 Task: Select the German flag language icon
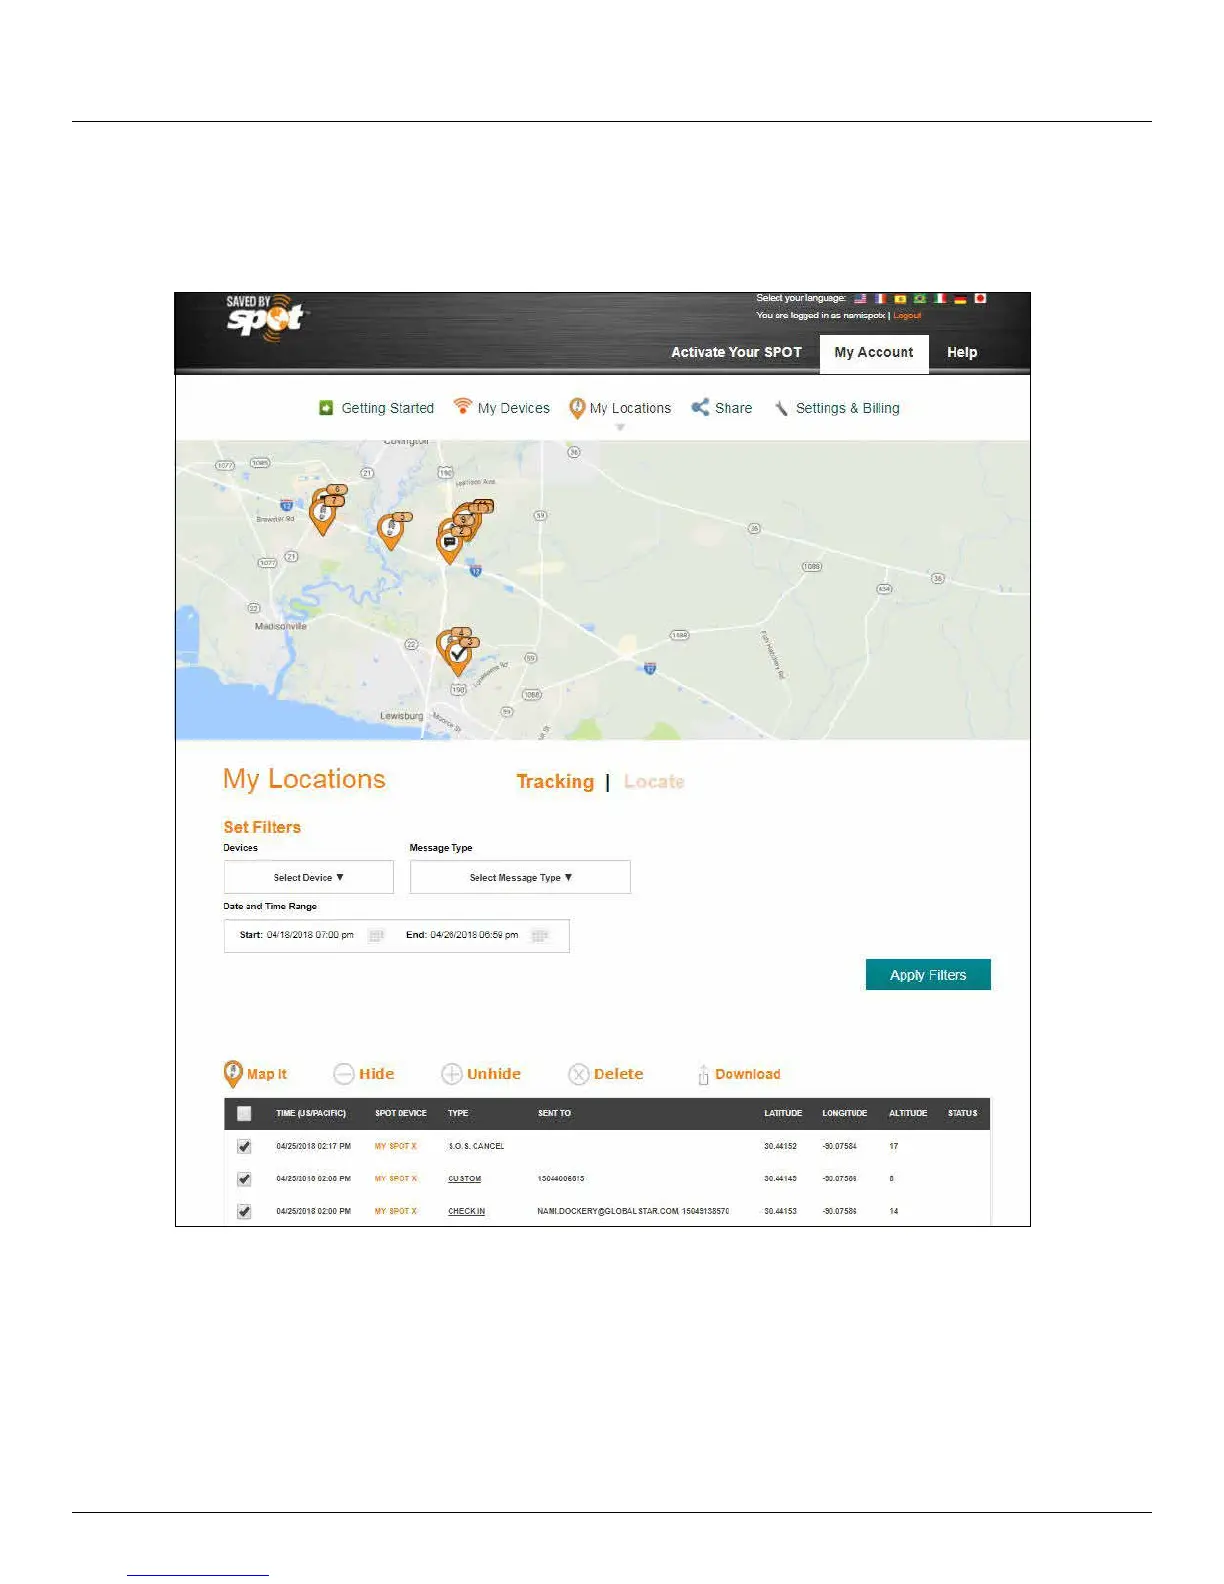[x=960, y=298]
